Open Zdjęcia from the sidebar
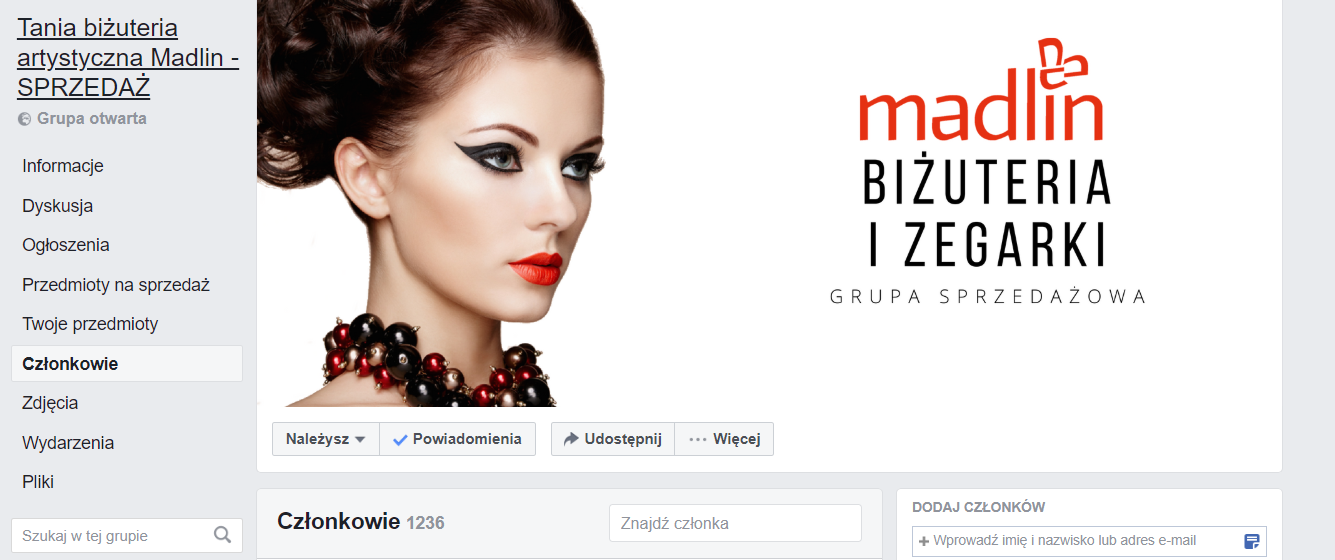The image size is (1335, 560). [x=50, y=403]
